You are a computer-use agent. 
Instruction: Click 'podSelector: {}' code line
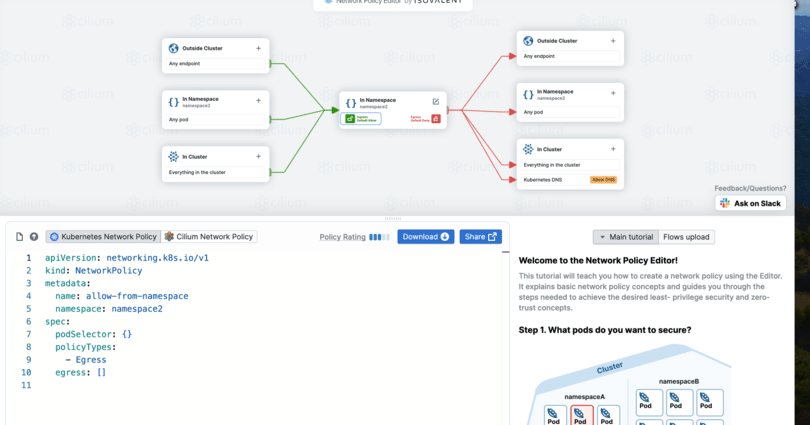[x=94, y=334]
